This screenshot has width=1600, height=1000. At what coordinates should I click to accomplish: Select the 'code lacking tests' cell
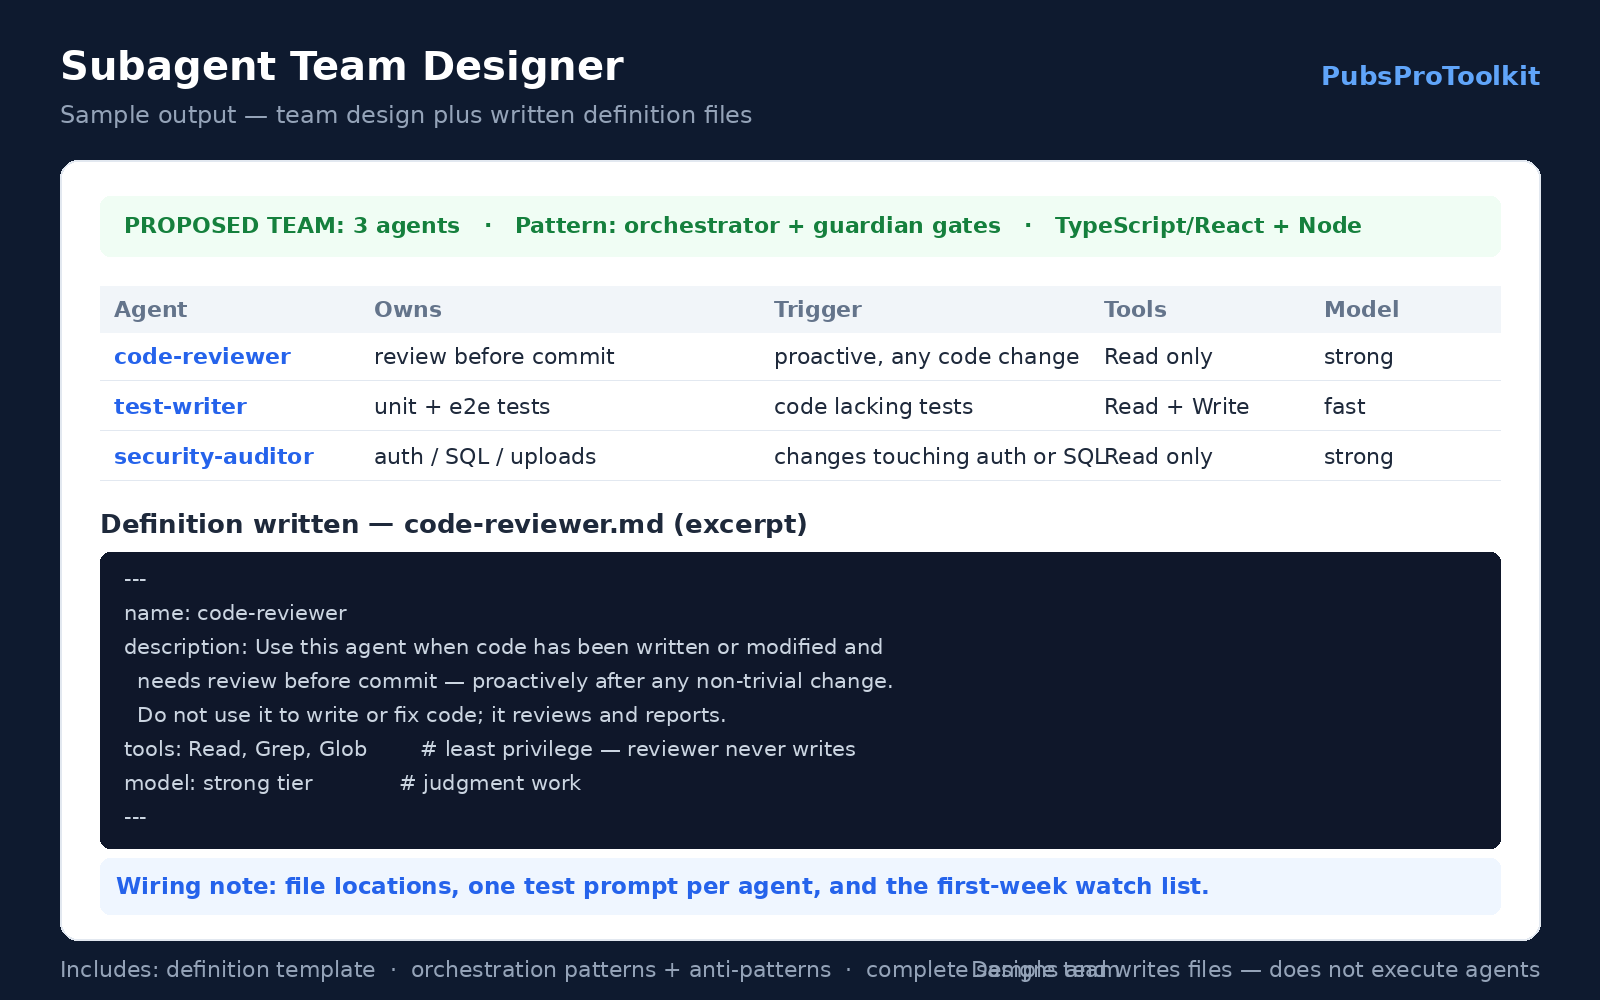[x=873, y=407]
